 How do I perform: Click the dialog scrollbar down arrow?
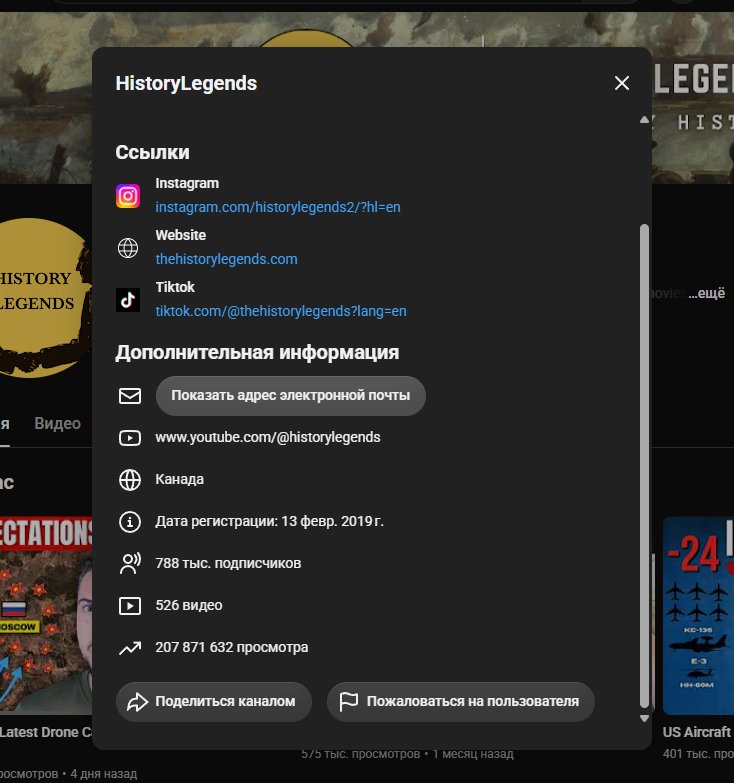[644, 719]
